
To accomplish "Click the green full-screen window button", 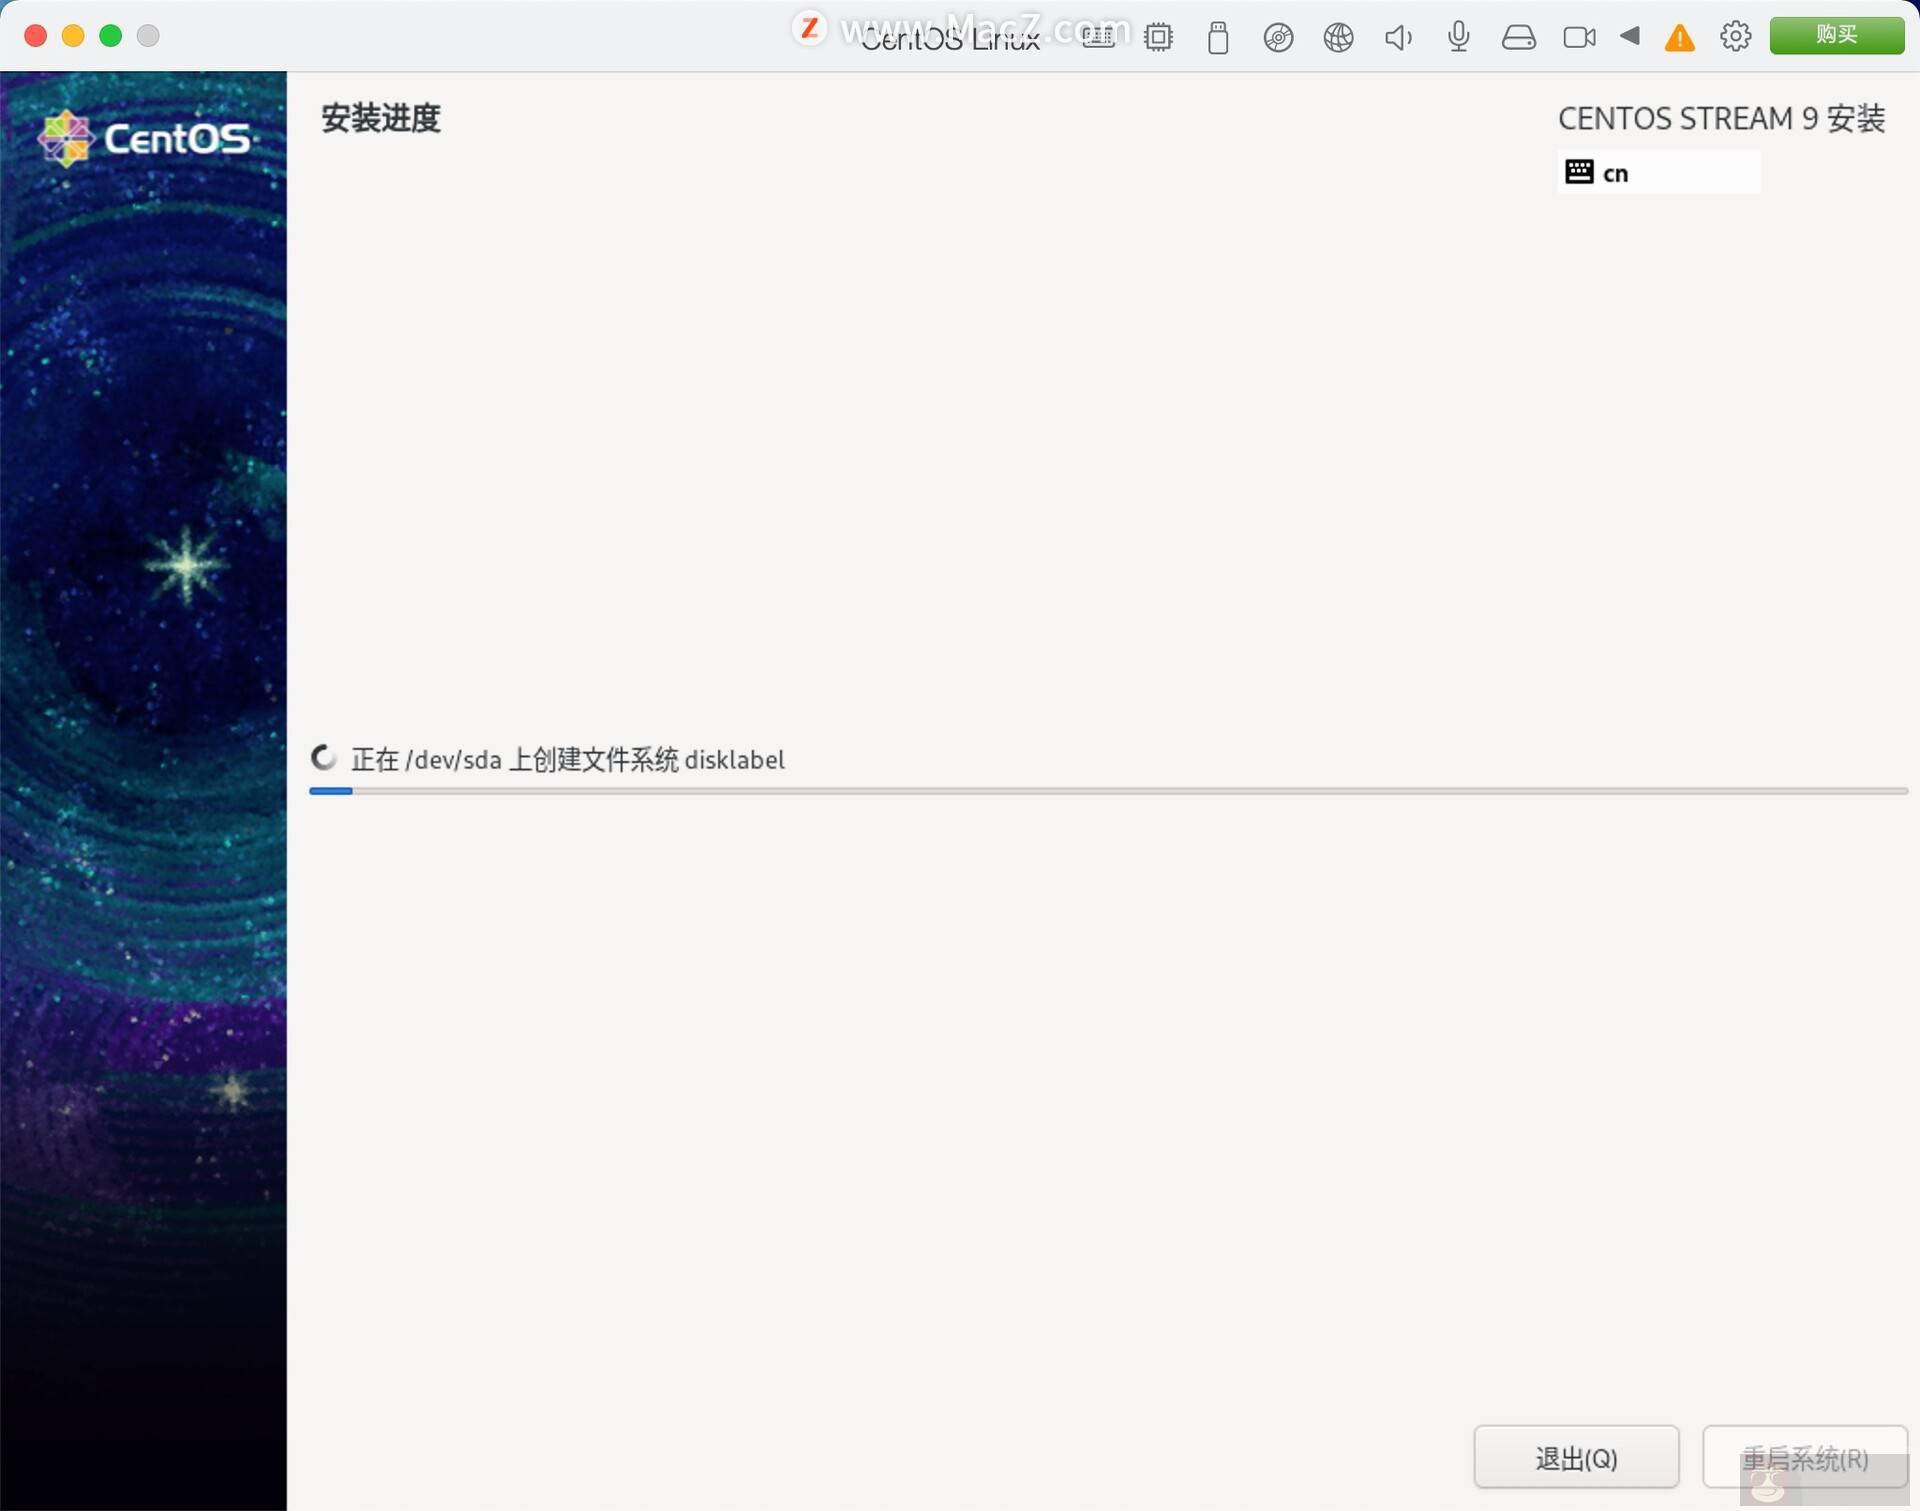I will coord(111,36).
